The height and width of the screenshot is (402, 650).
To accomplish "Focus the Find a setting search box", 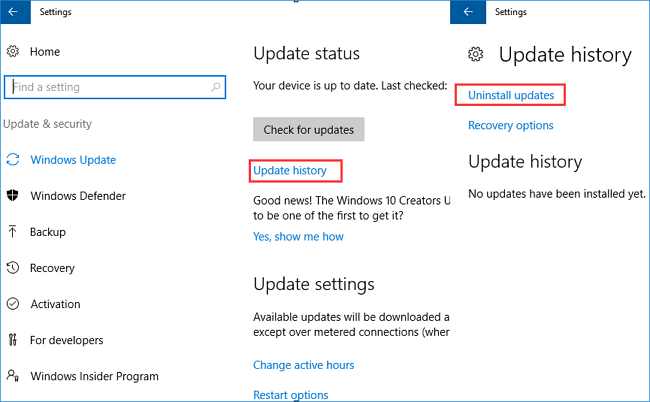I will click(x=115, y=87).
